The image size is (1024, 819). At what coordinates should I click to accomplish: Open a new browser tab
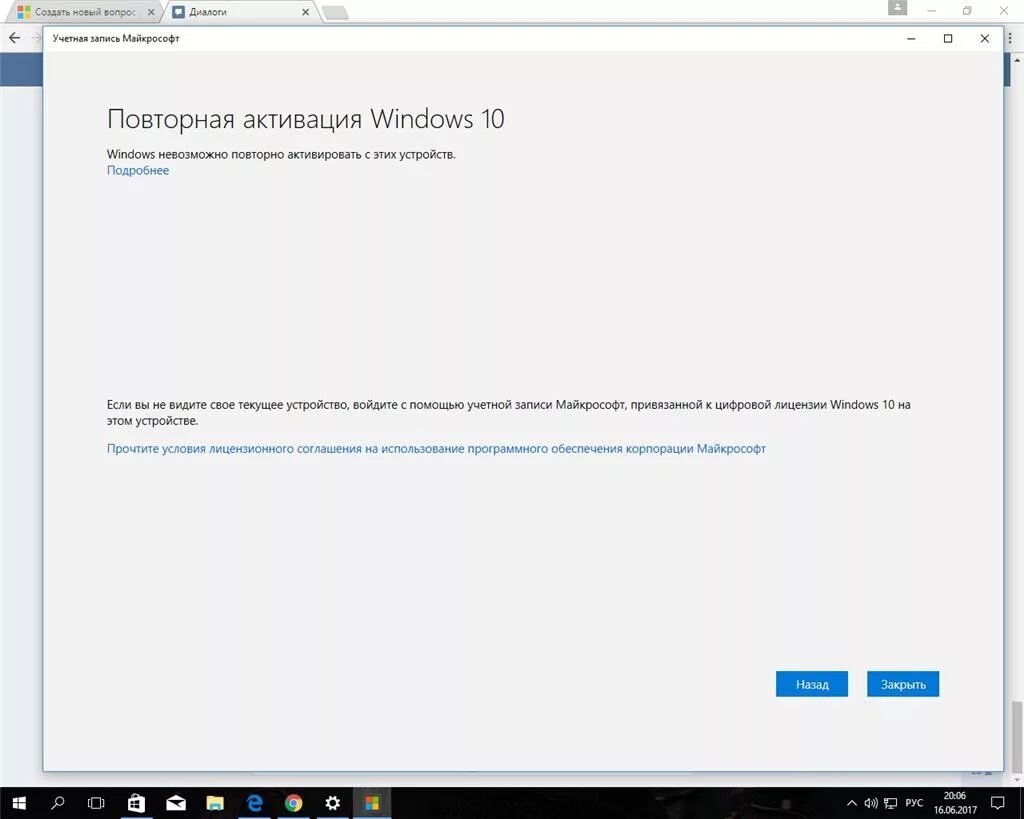click(336, 12)
